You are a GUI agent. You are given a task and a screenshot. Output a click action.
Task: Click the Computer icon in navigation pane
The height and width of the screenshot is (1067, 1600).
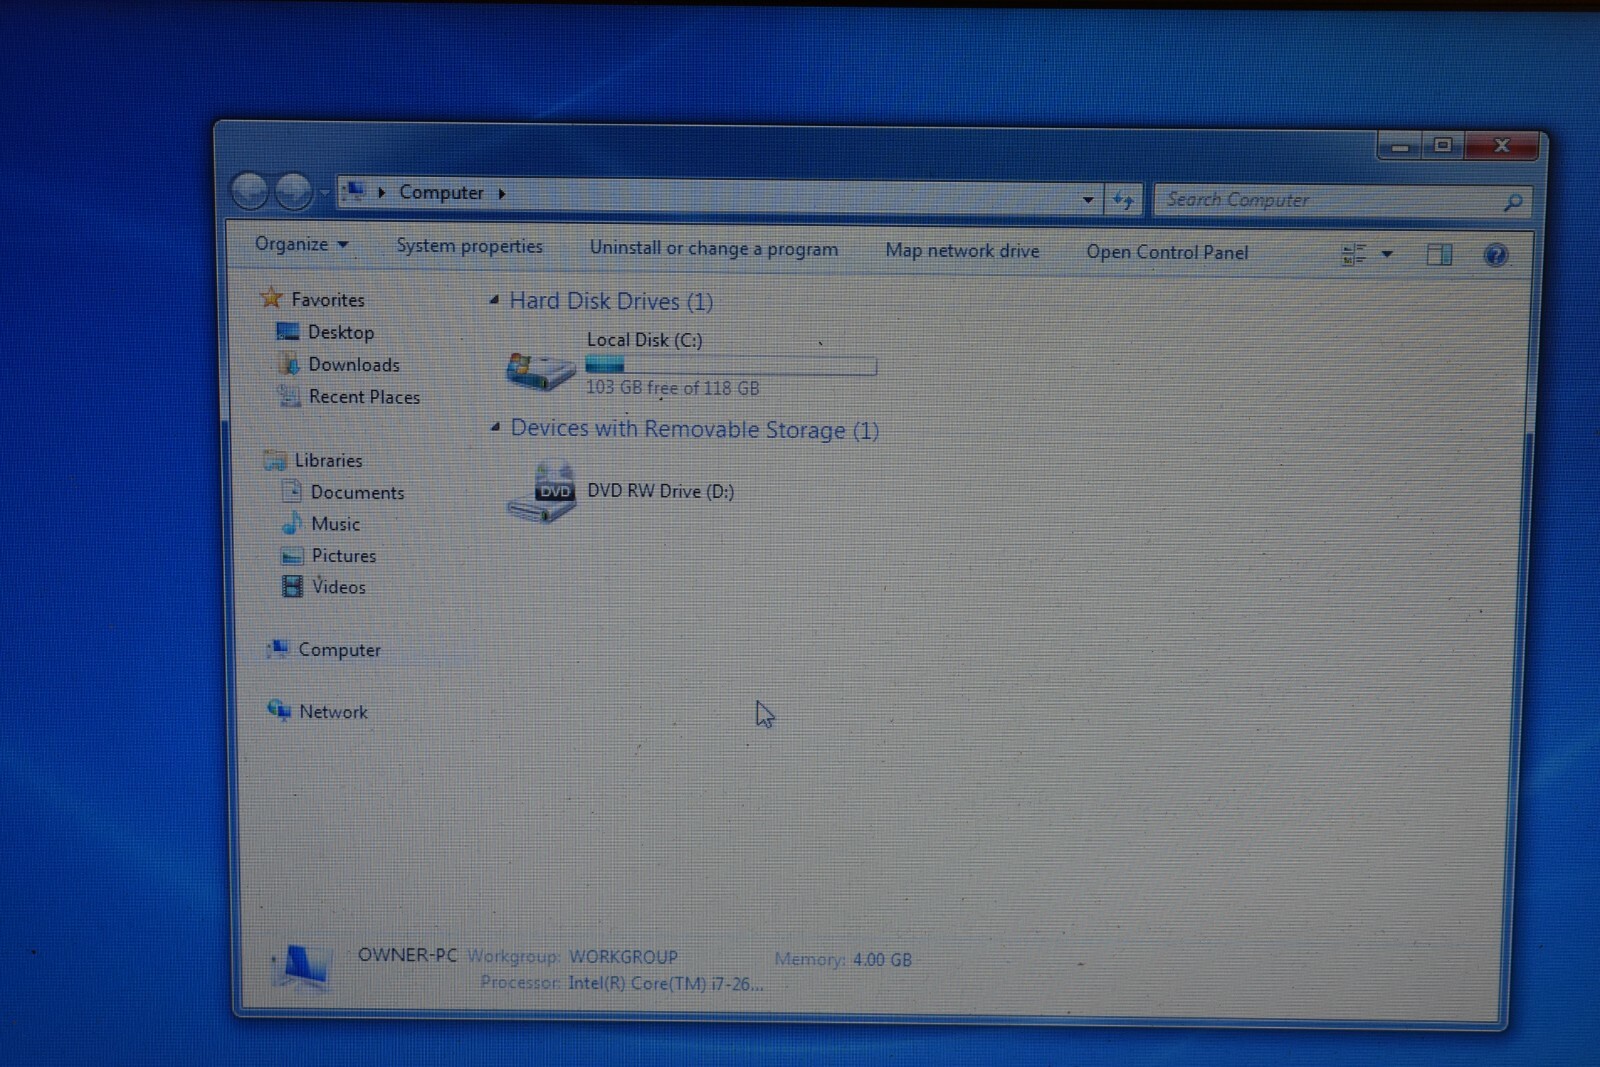coord(279,648)
